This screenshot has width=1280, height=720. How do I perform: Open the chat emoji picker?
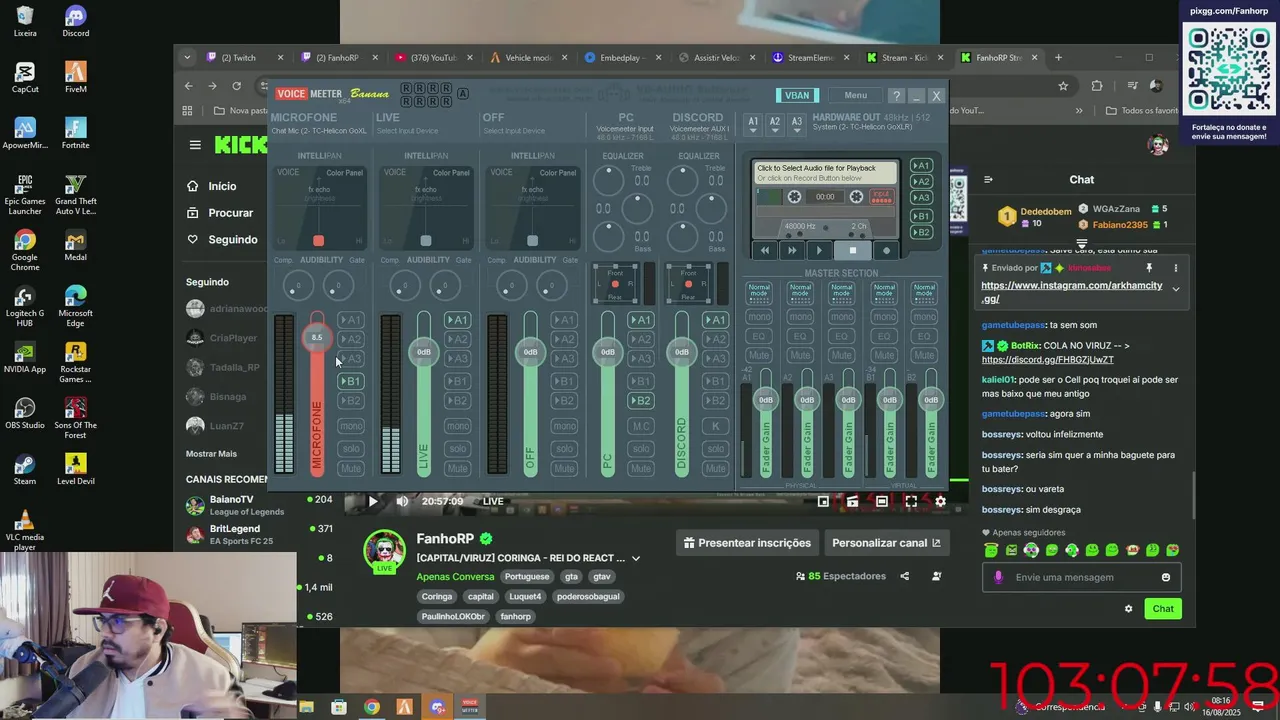(1166, 577)
